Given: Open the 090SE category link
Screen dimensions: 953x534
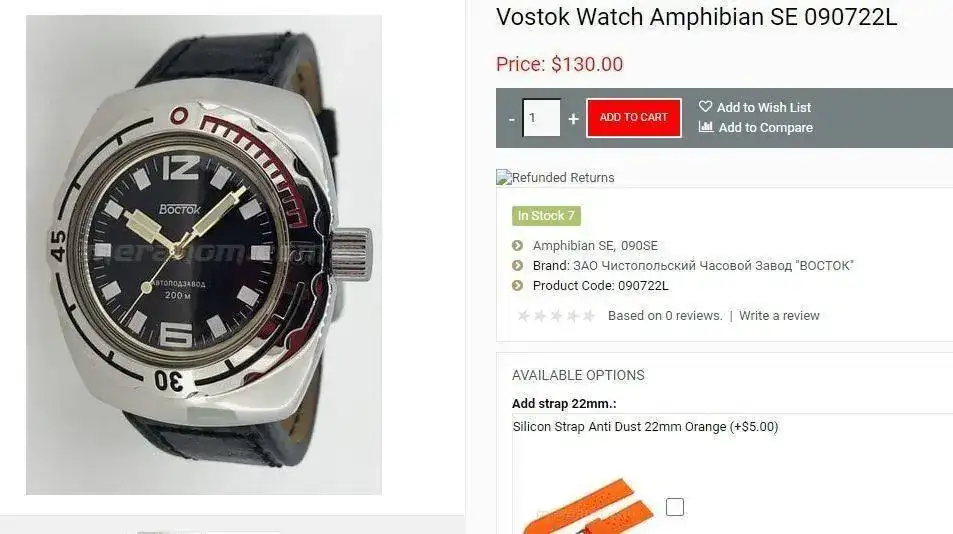Looking at the screenshot, I should (639, 245).
